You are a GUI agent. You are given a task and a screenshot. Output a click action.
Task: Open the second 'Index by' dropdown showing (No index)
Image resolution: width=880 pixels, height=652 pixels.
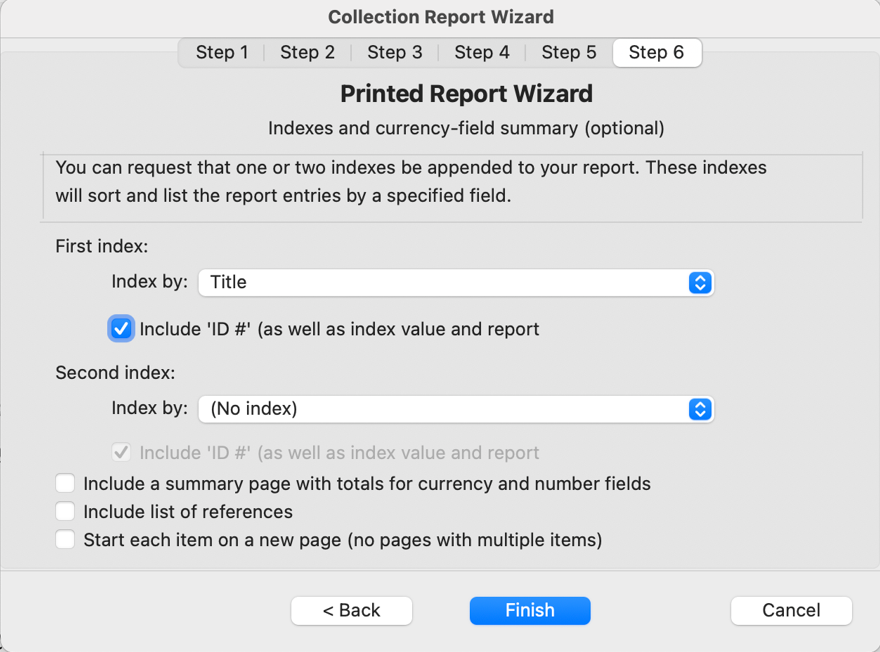point(455,409)
